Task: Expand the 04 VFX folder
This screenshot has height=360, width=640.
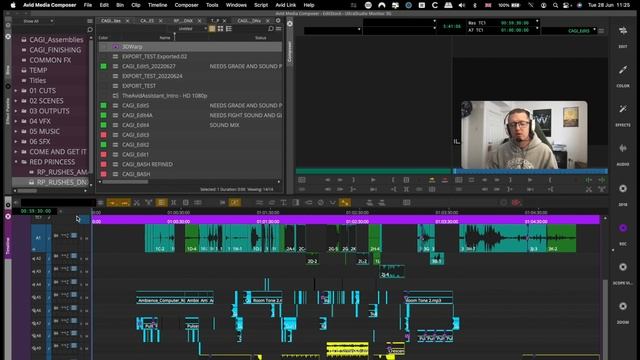Action: point(16,121)
